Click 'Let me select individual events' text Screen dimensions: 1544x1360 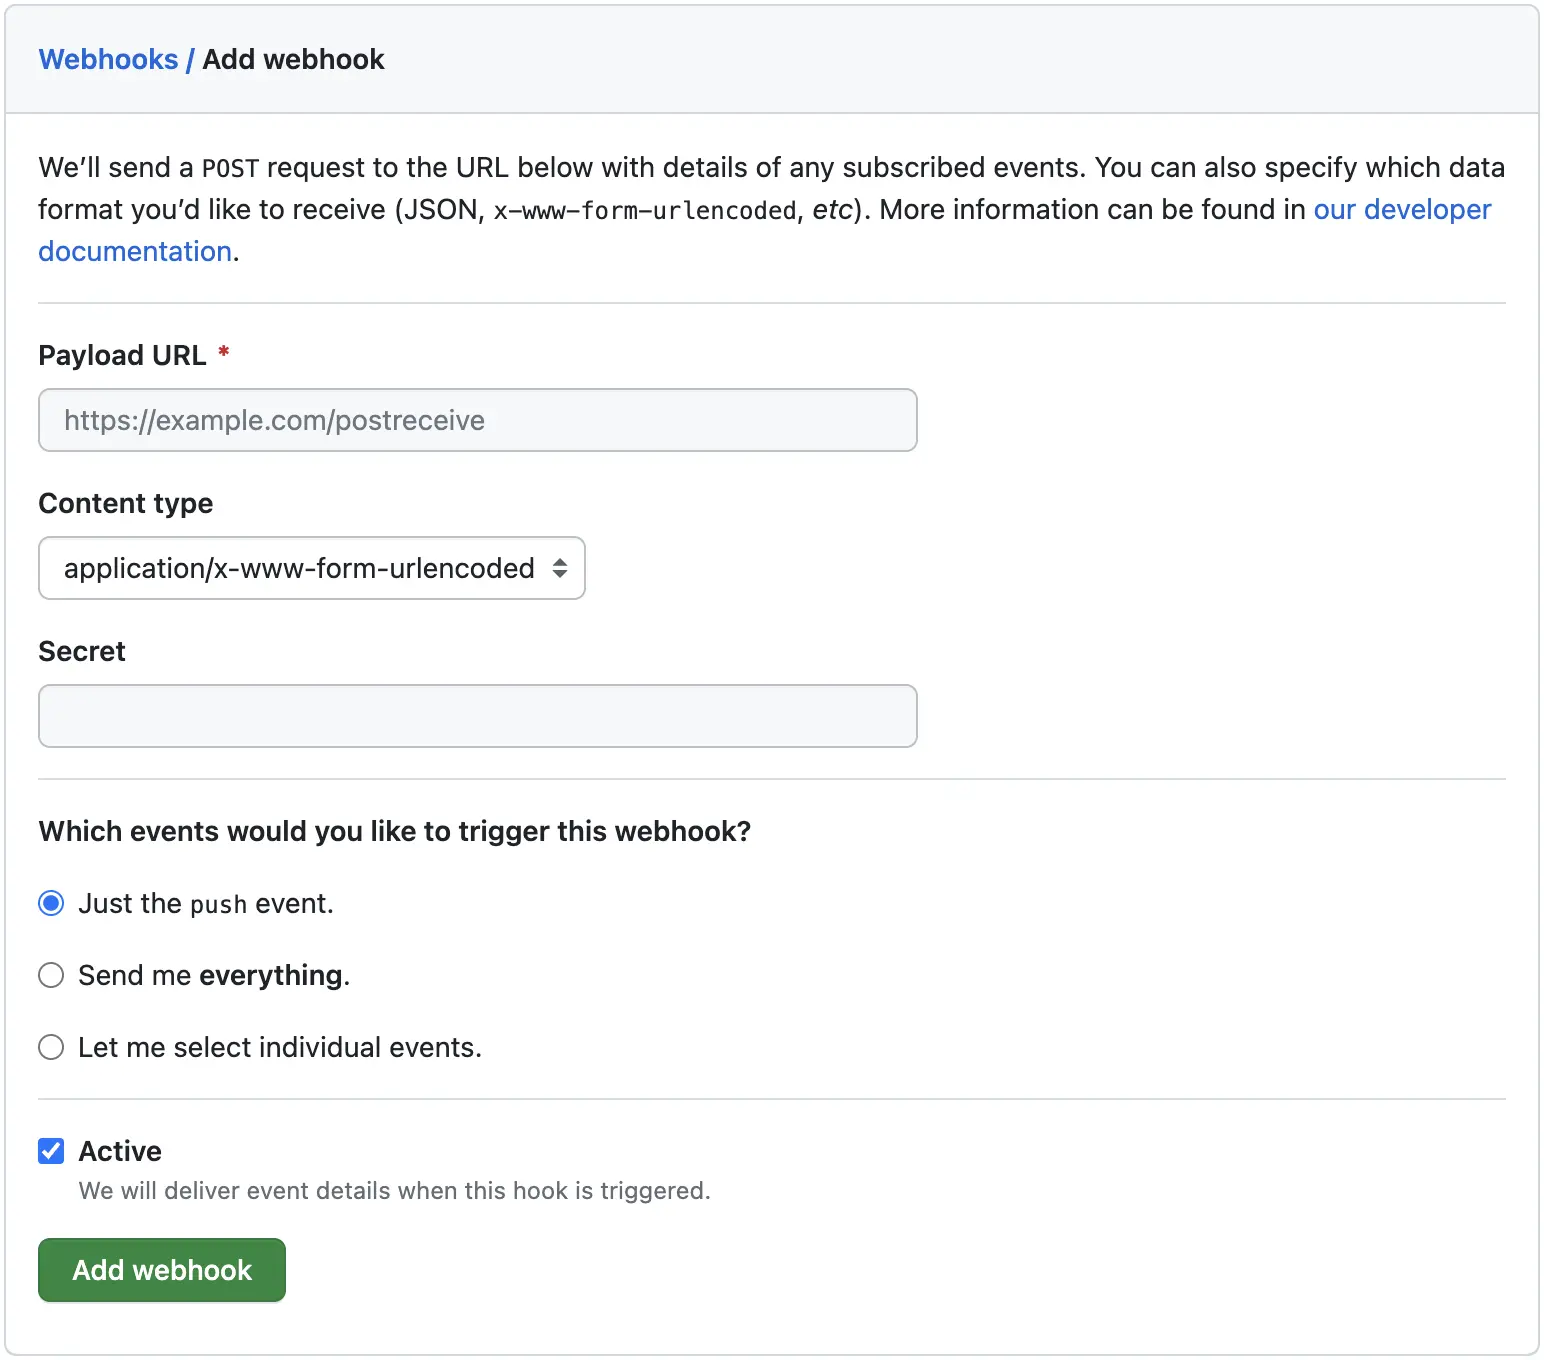[280, 1047]
